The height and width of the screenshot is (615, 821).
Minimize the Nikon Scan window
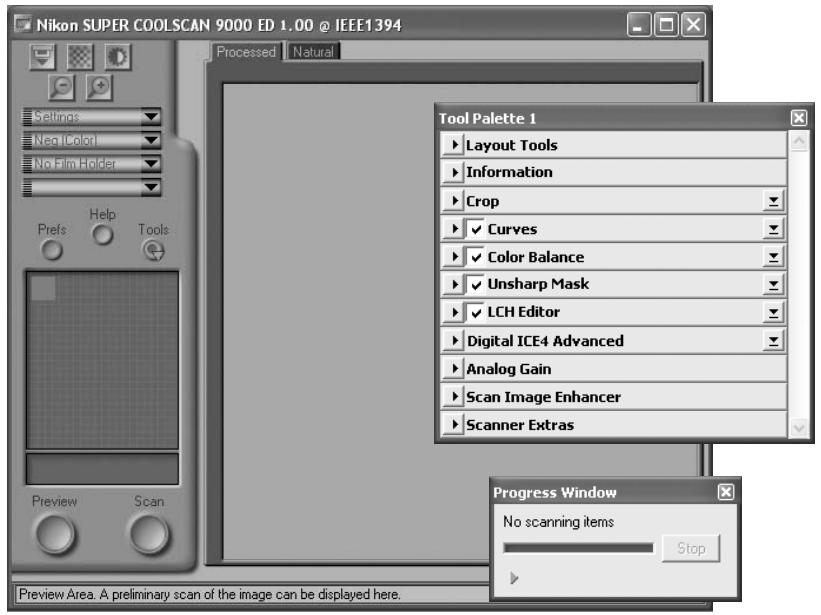(638, 25)
